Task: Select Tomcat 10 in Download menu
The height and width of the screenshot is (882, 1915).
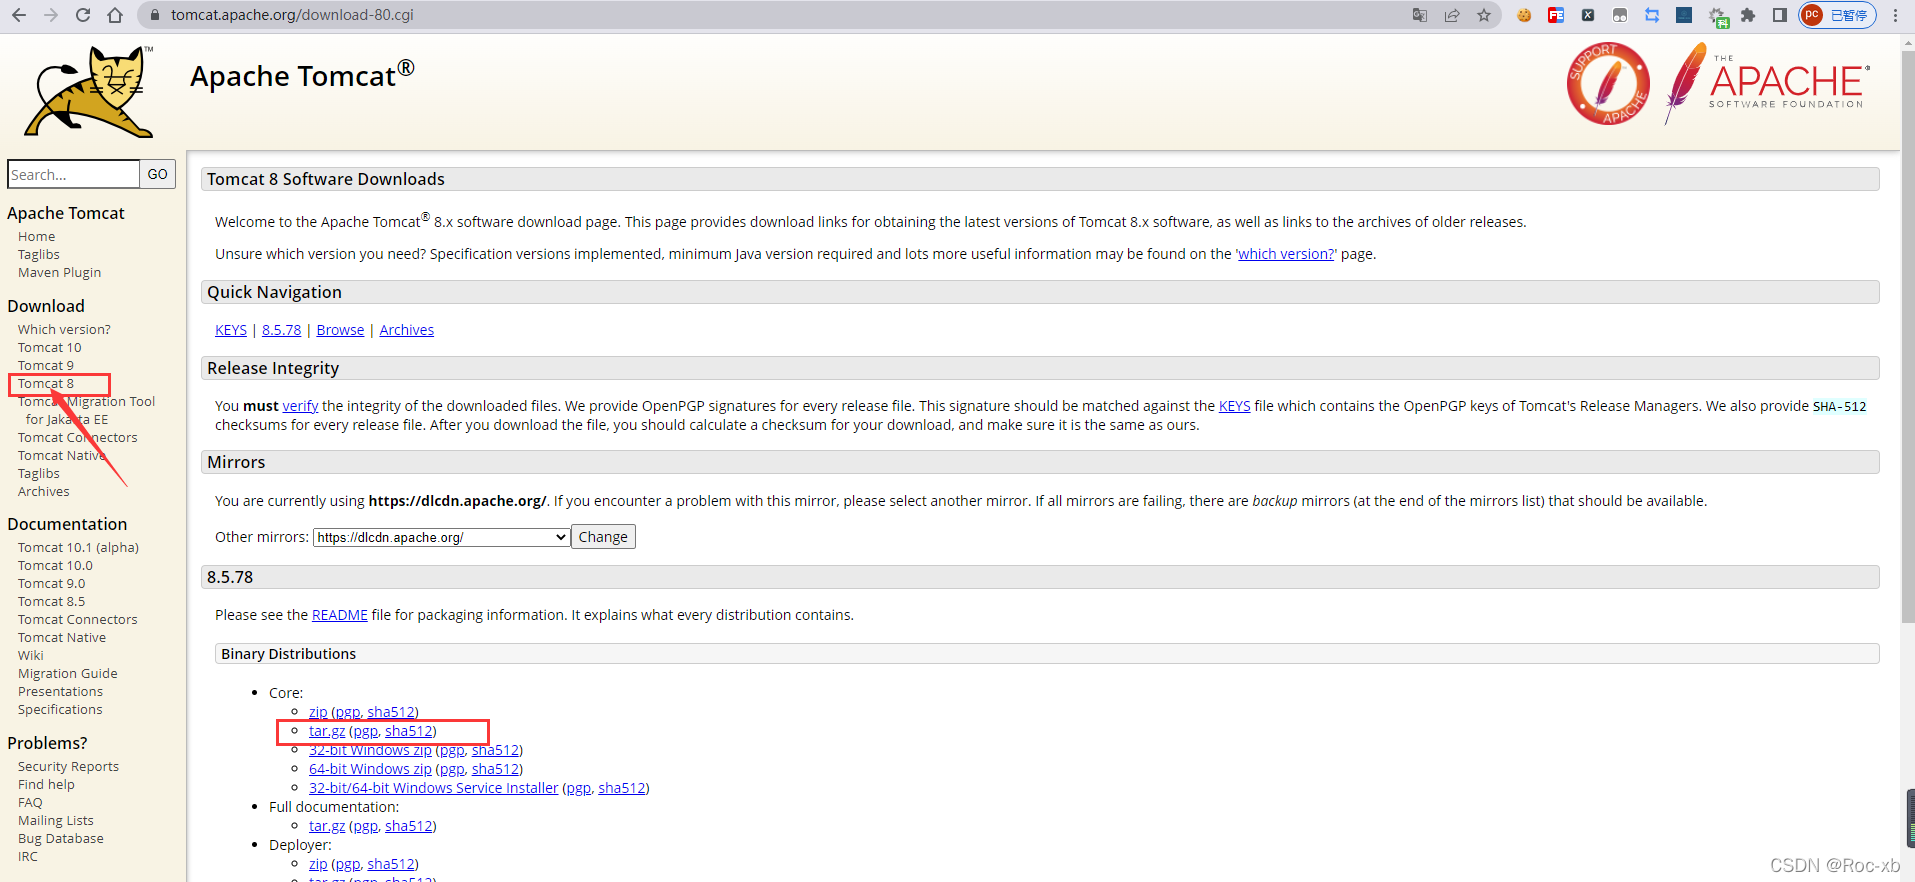Action: [50, 348]
